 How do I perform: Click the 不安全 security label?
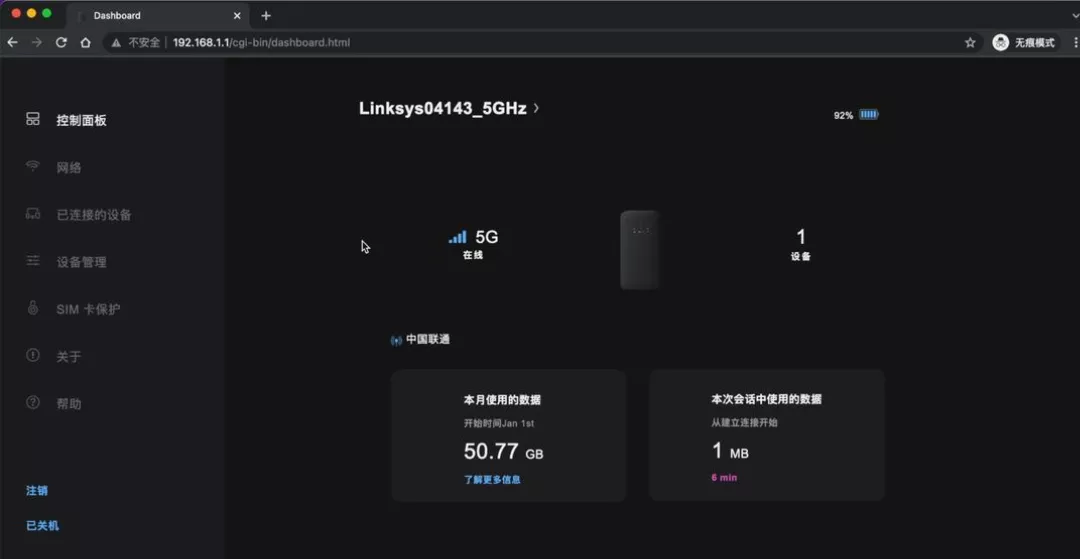click(143, 43)
